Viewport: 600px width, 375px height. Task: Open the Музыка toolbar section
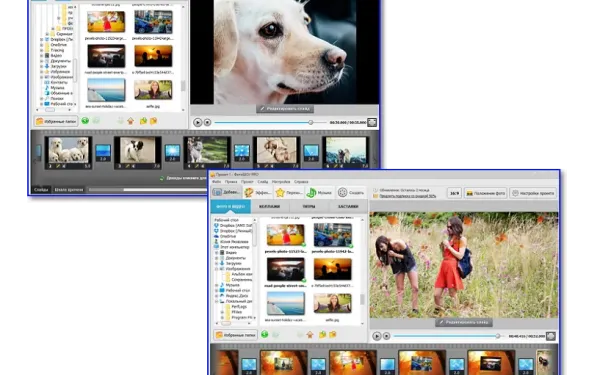(319, 192)
